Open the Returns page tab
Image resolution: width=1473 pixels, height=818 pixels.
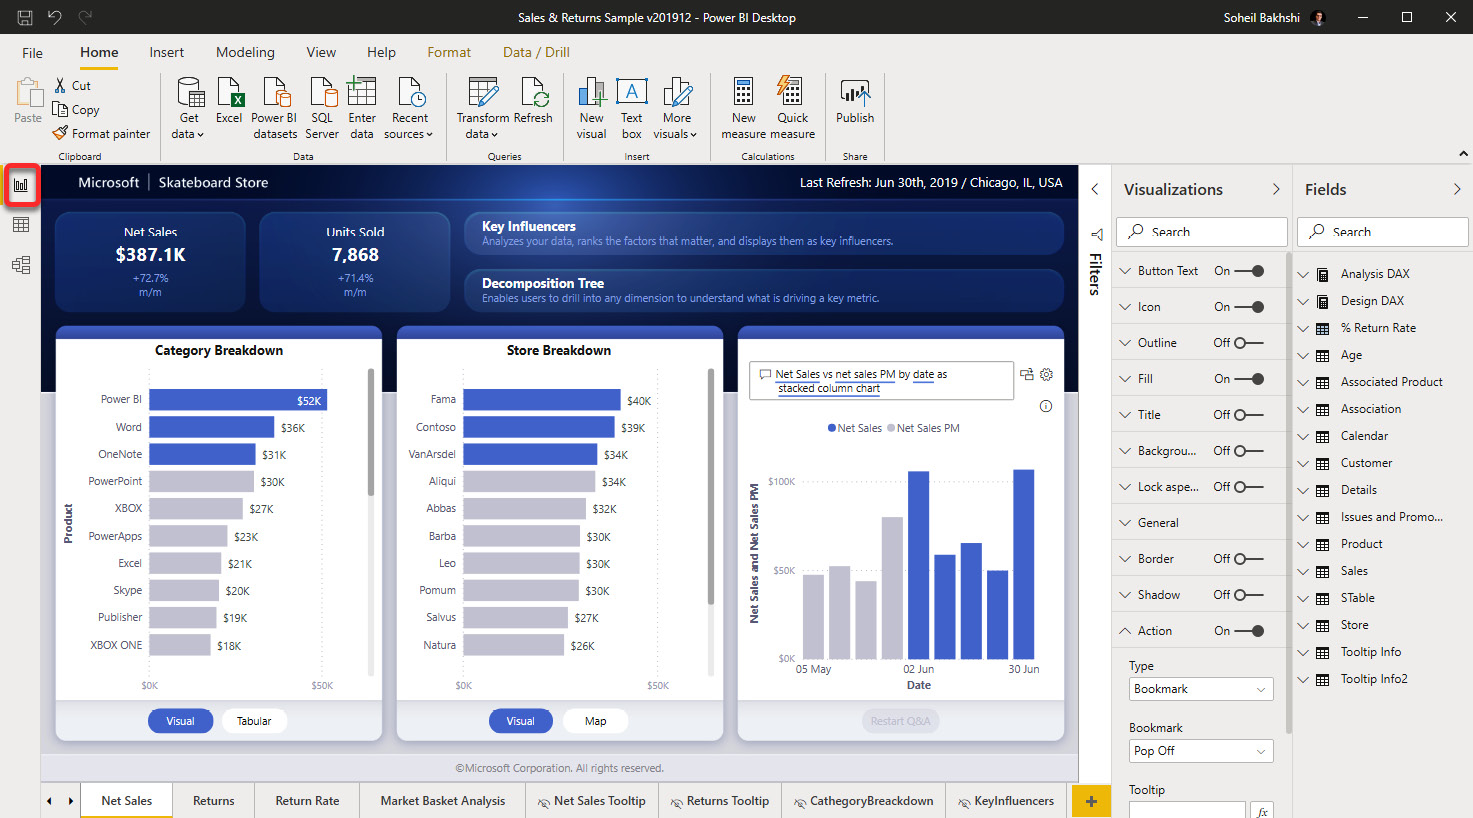(214, 801)
